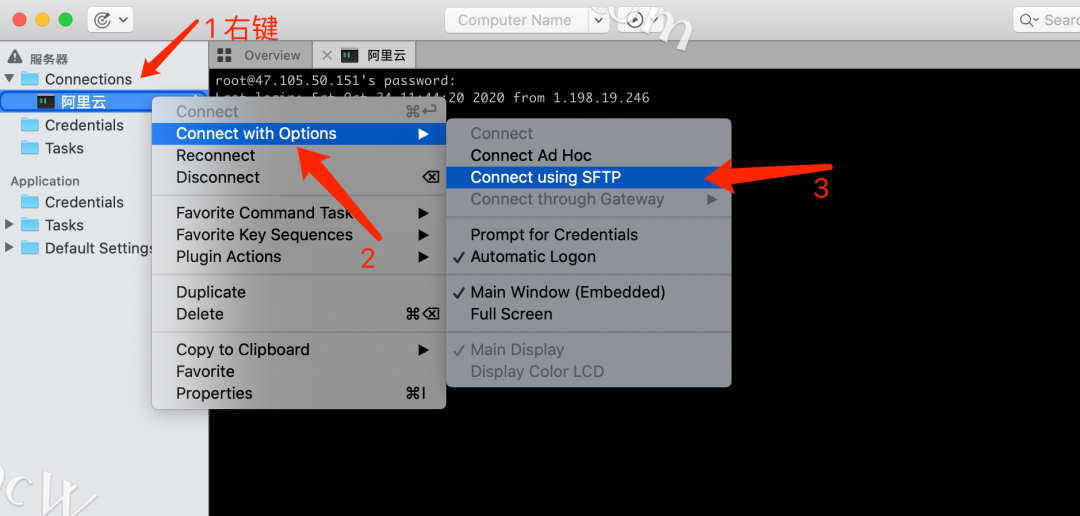The width and height of the screenshot is (1080, 516).
Task: Expand the Default Settings tree node
Action: click(9, 247)
